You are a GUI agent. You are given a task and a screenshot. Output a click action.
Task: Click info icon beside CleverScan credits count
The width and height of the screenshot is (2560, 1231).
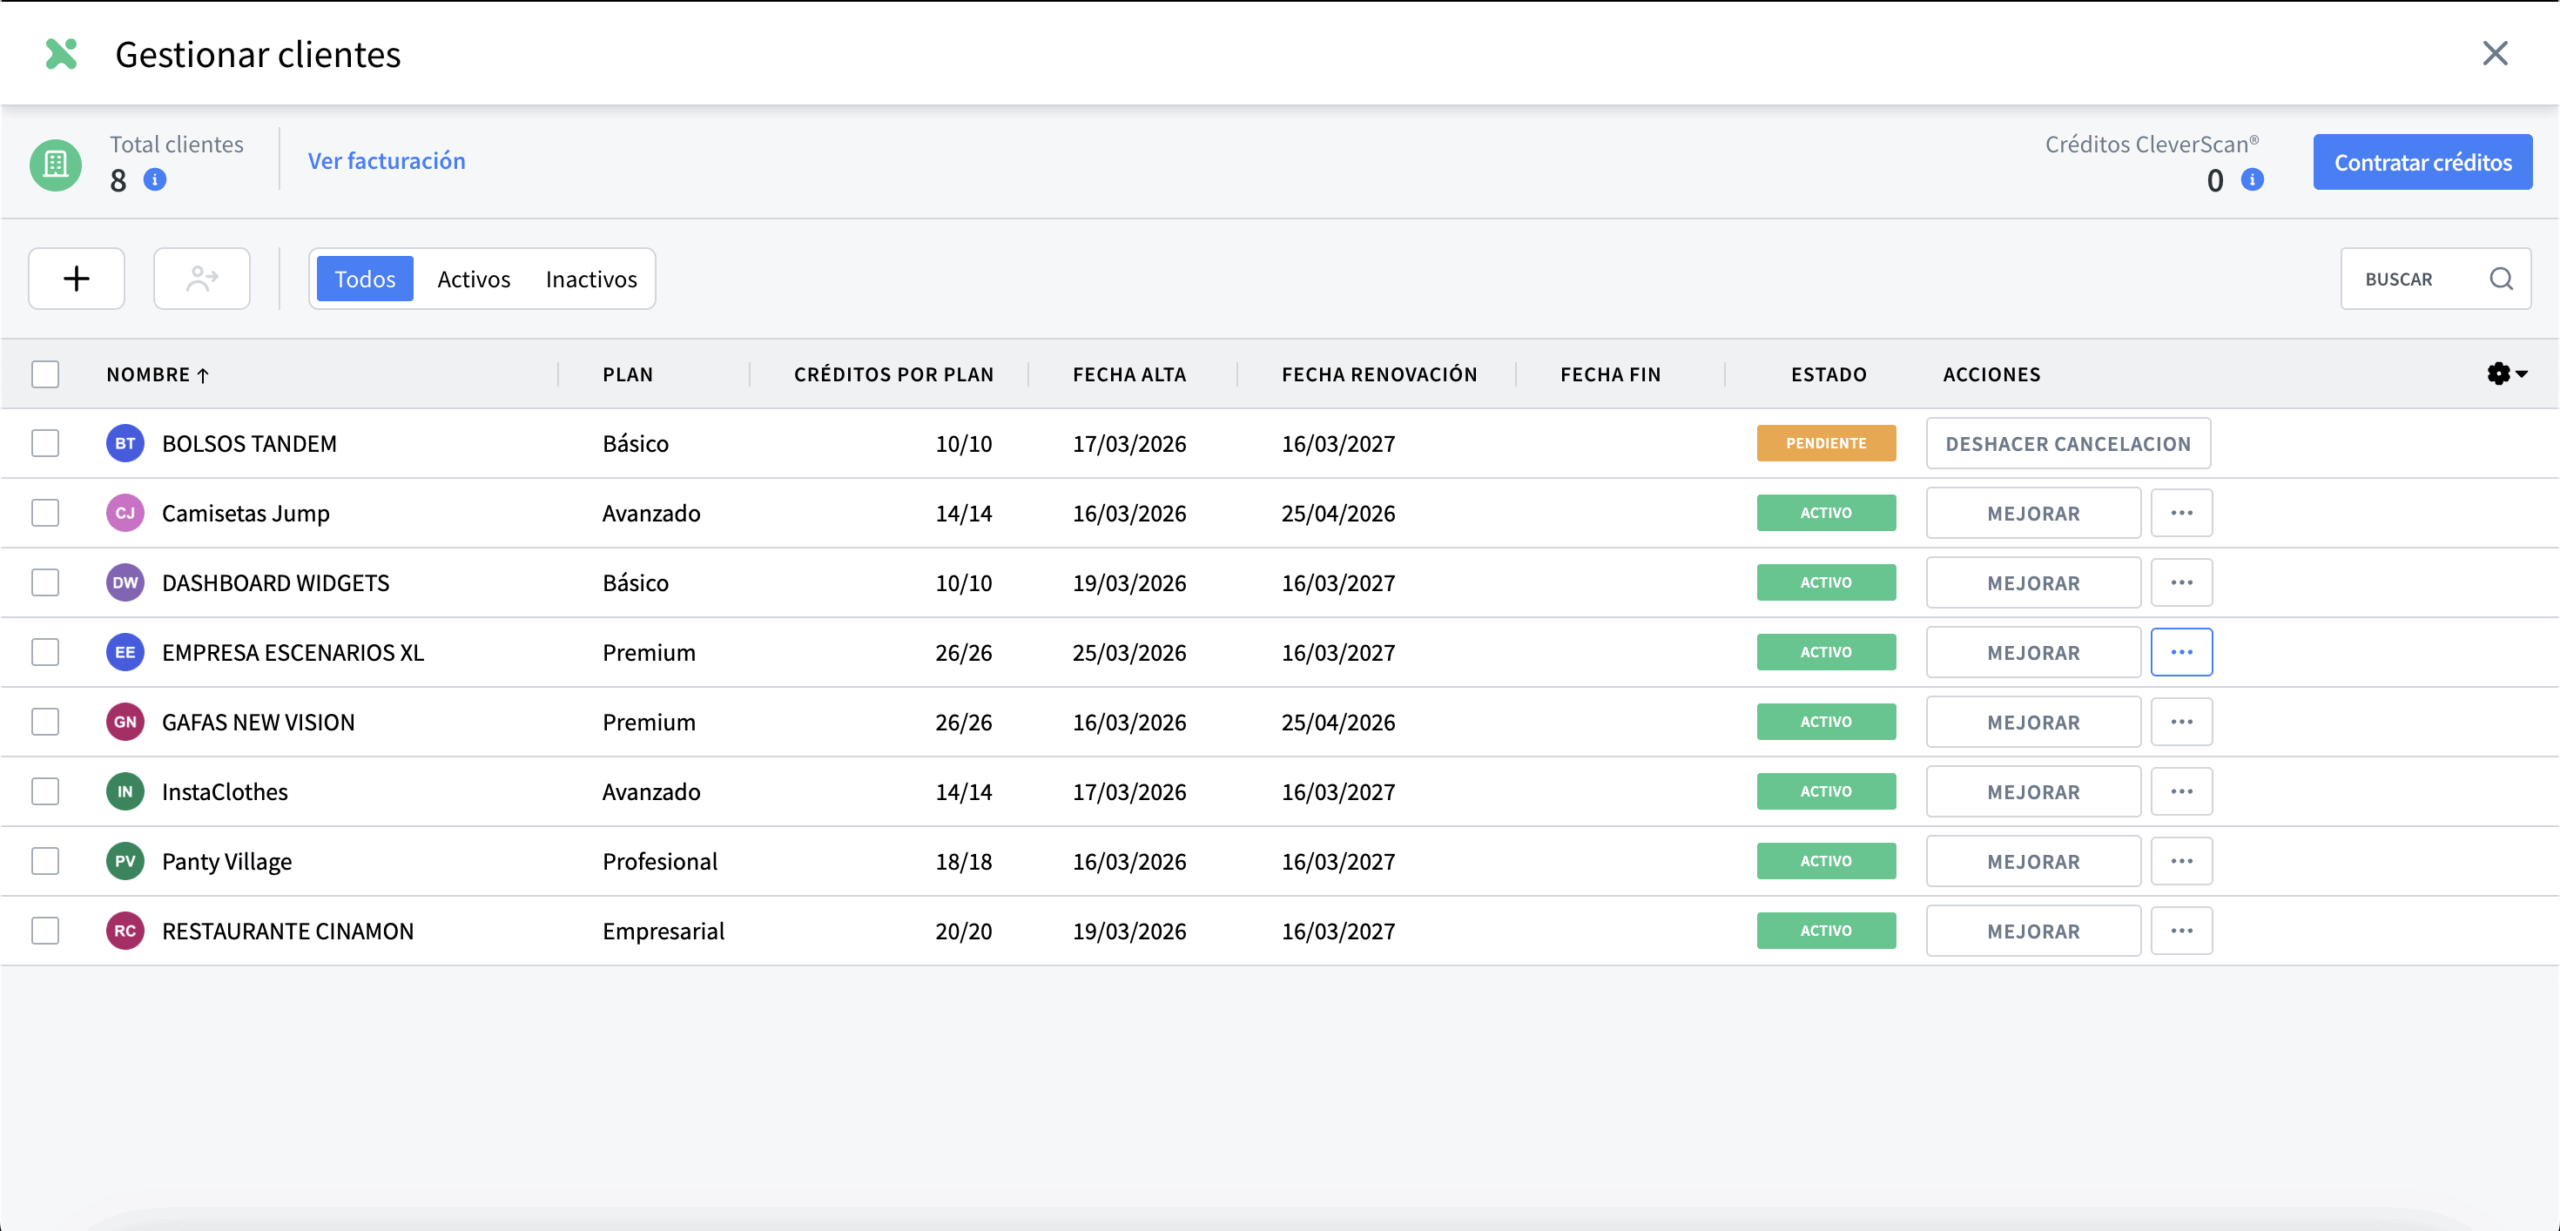(2252, 180)
